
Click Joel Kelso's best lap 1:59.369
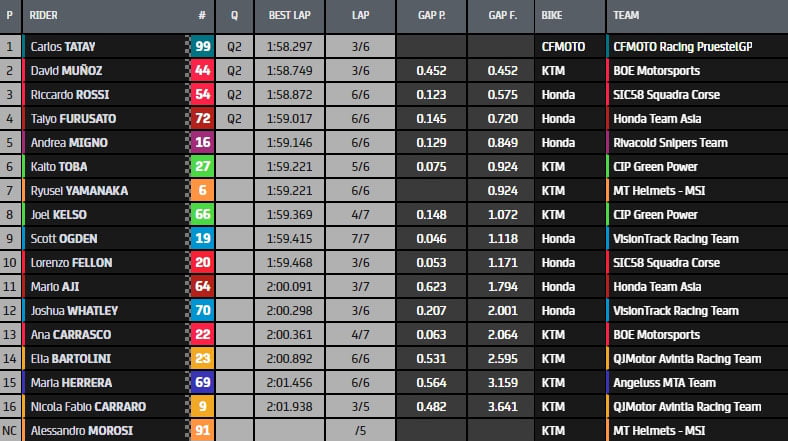click(x=290, y=215)
